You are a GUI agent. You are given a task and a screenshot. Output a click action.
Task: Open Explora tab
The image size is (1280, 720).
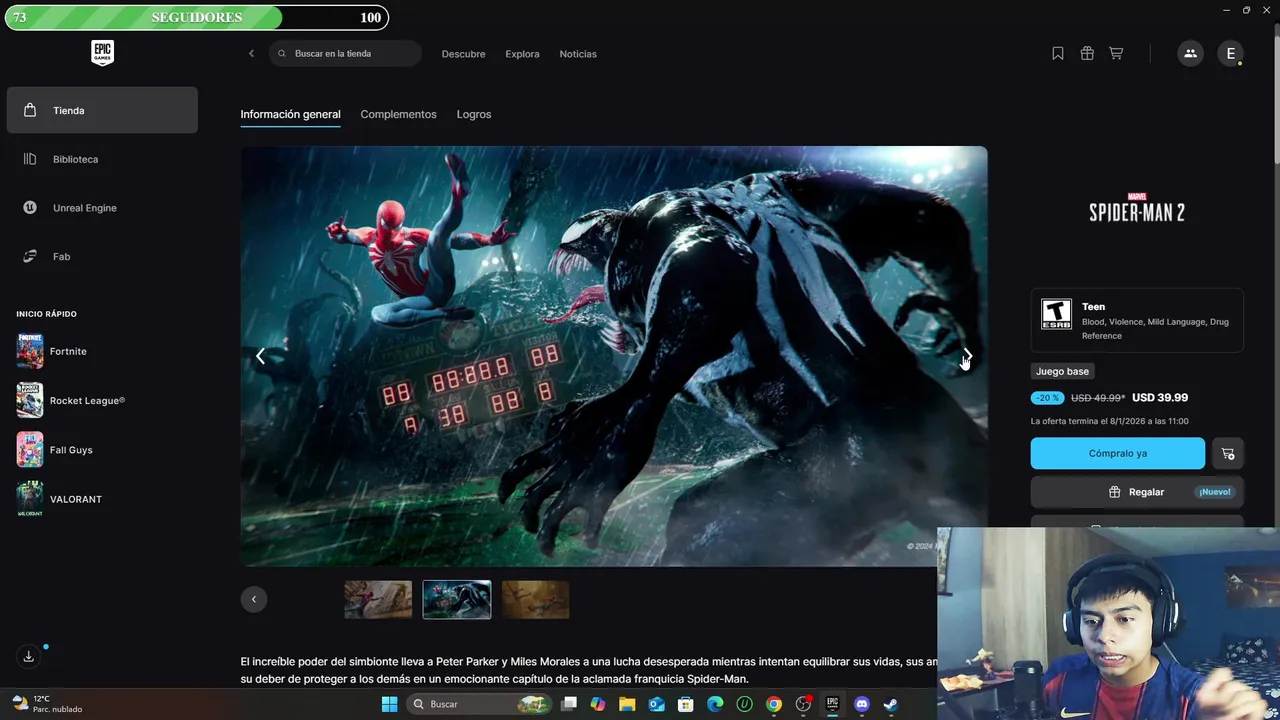pos(522,54)
